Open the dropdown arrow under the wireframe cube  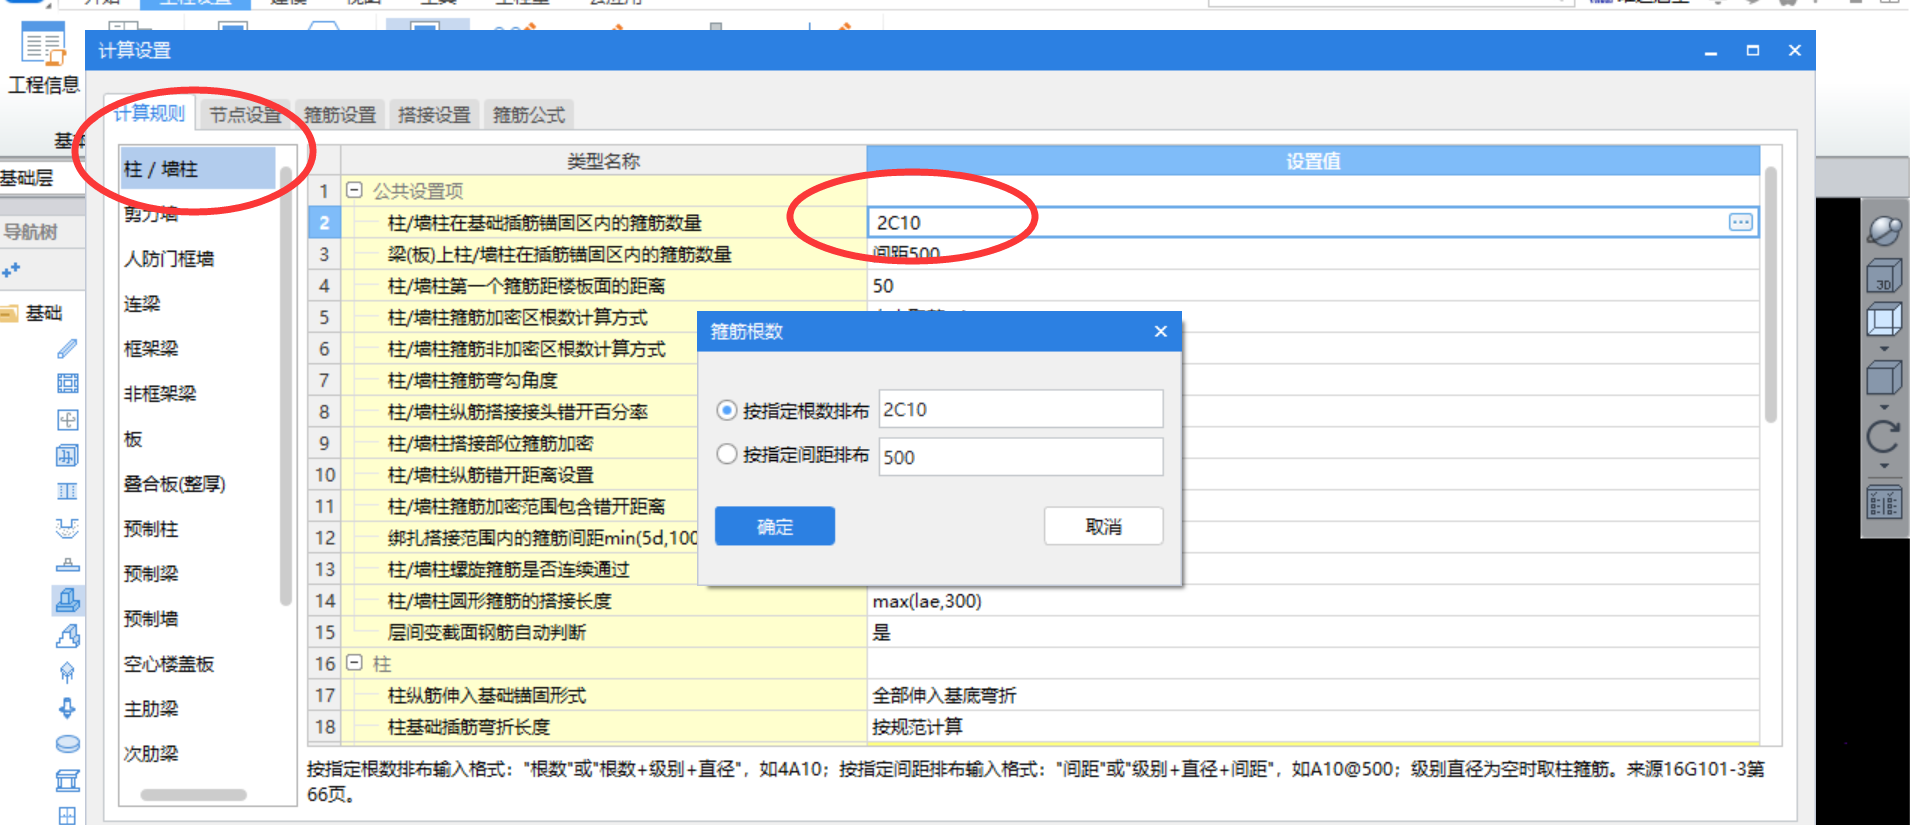[x=1884, y=349]
